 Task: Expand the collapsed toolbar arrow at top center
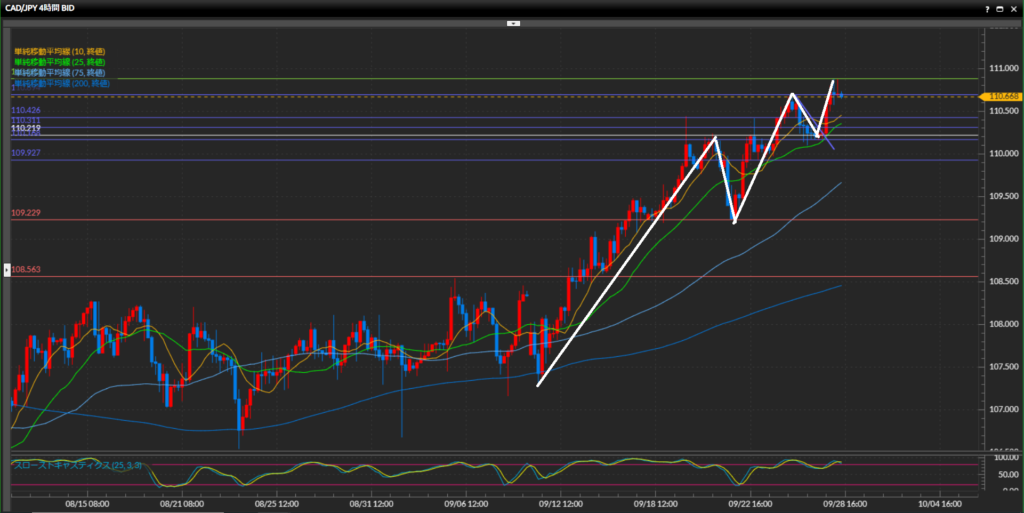coord(512,21)
